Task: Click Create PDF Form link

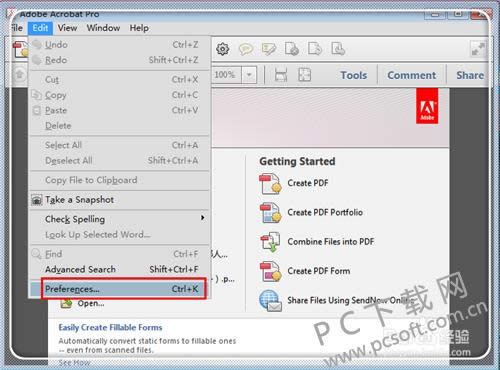Action: point(319,271)
